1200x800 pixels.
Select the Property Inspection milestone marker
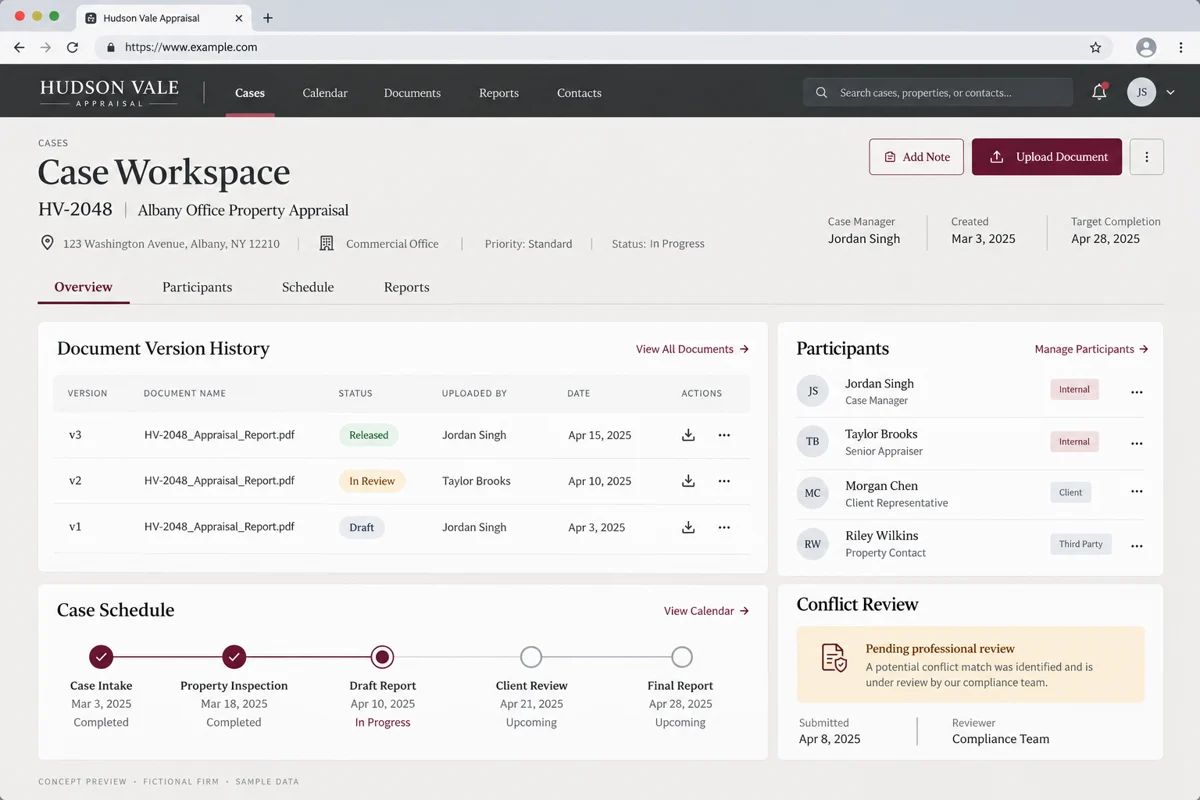coord(234,657)
